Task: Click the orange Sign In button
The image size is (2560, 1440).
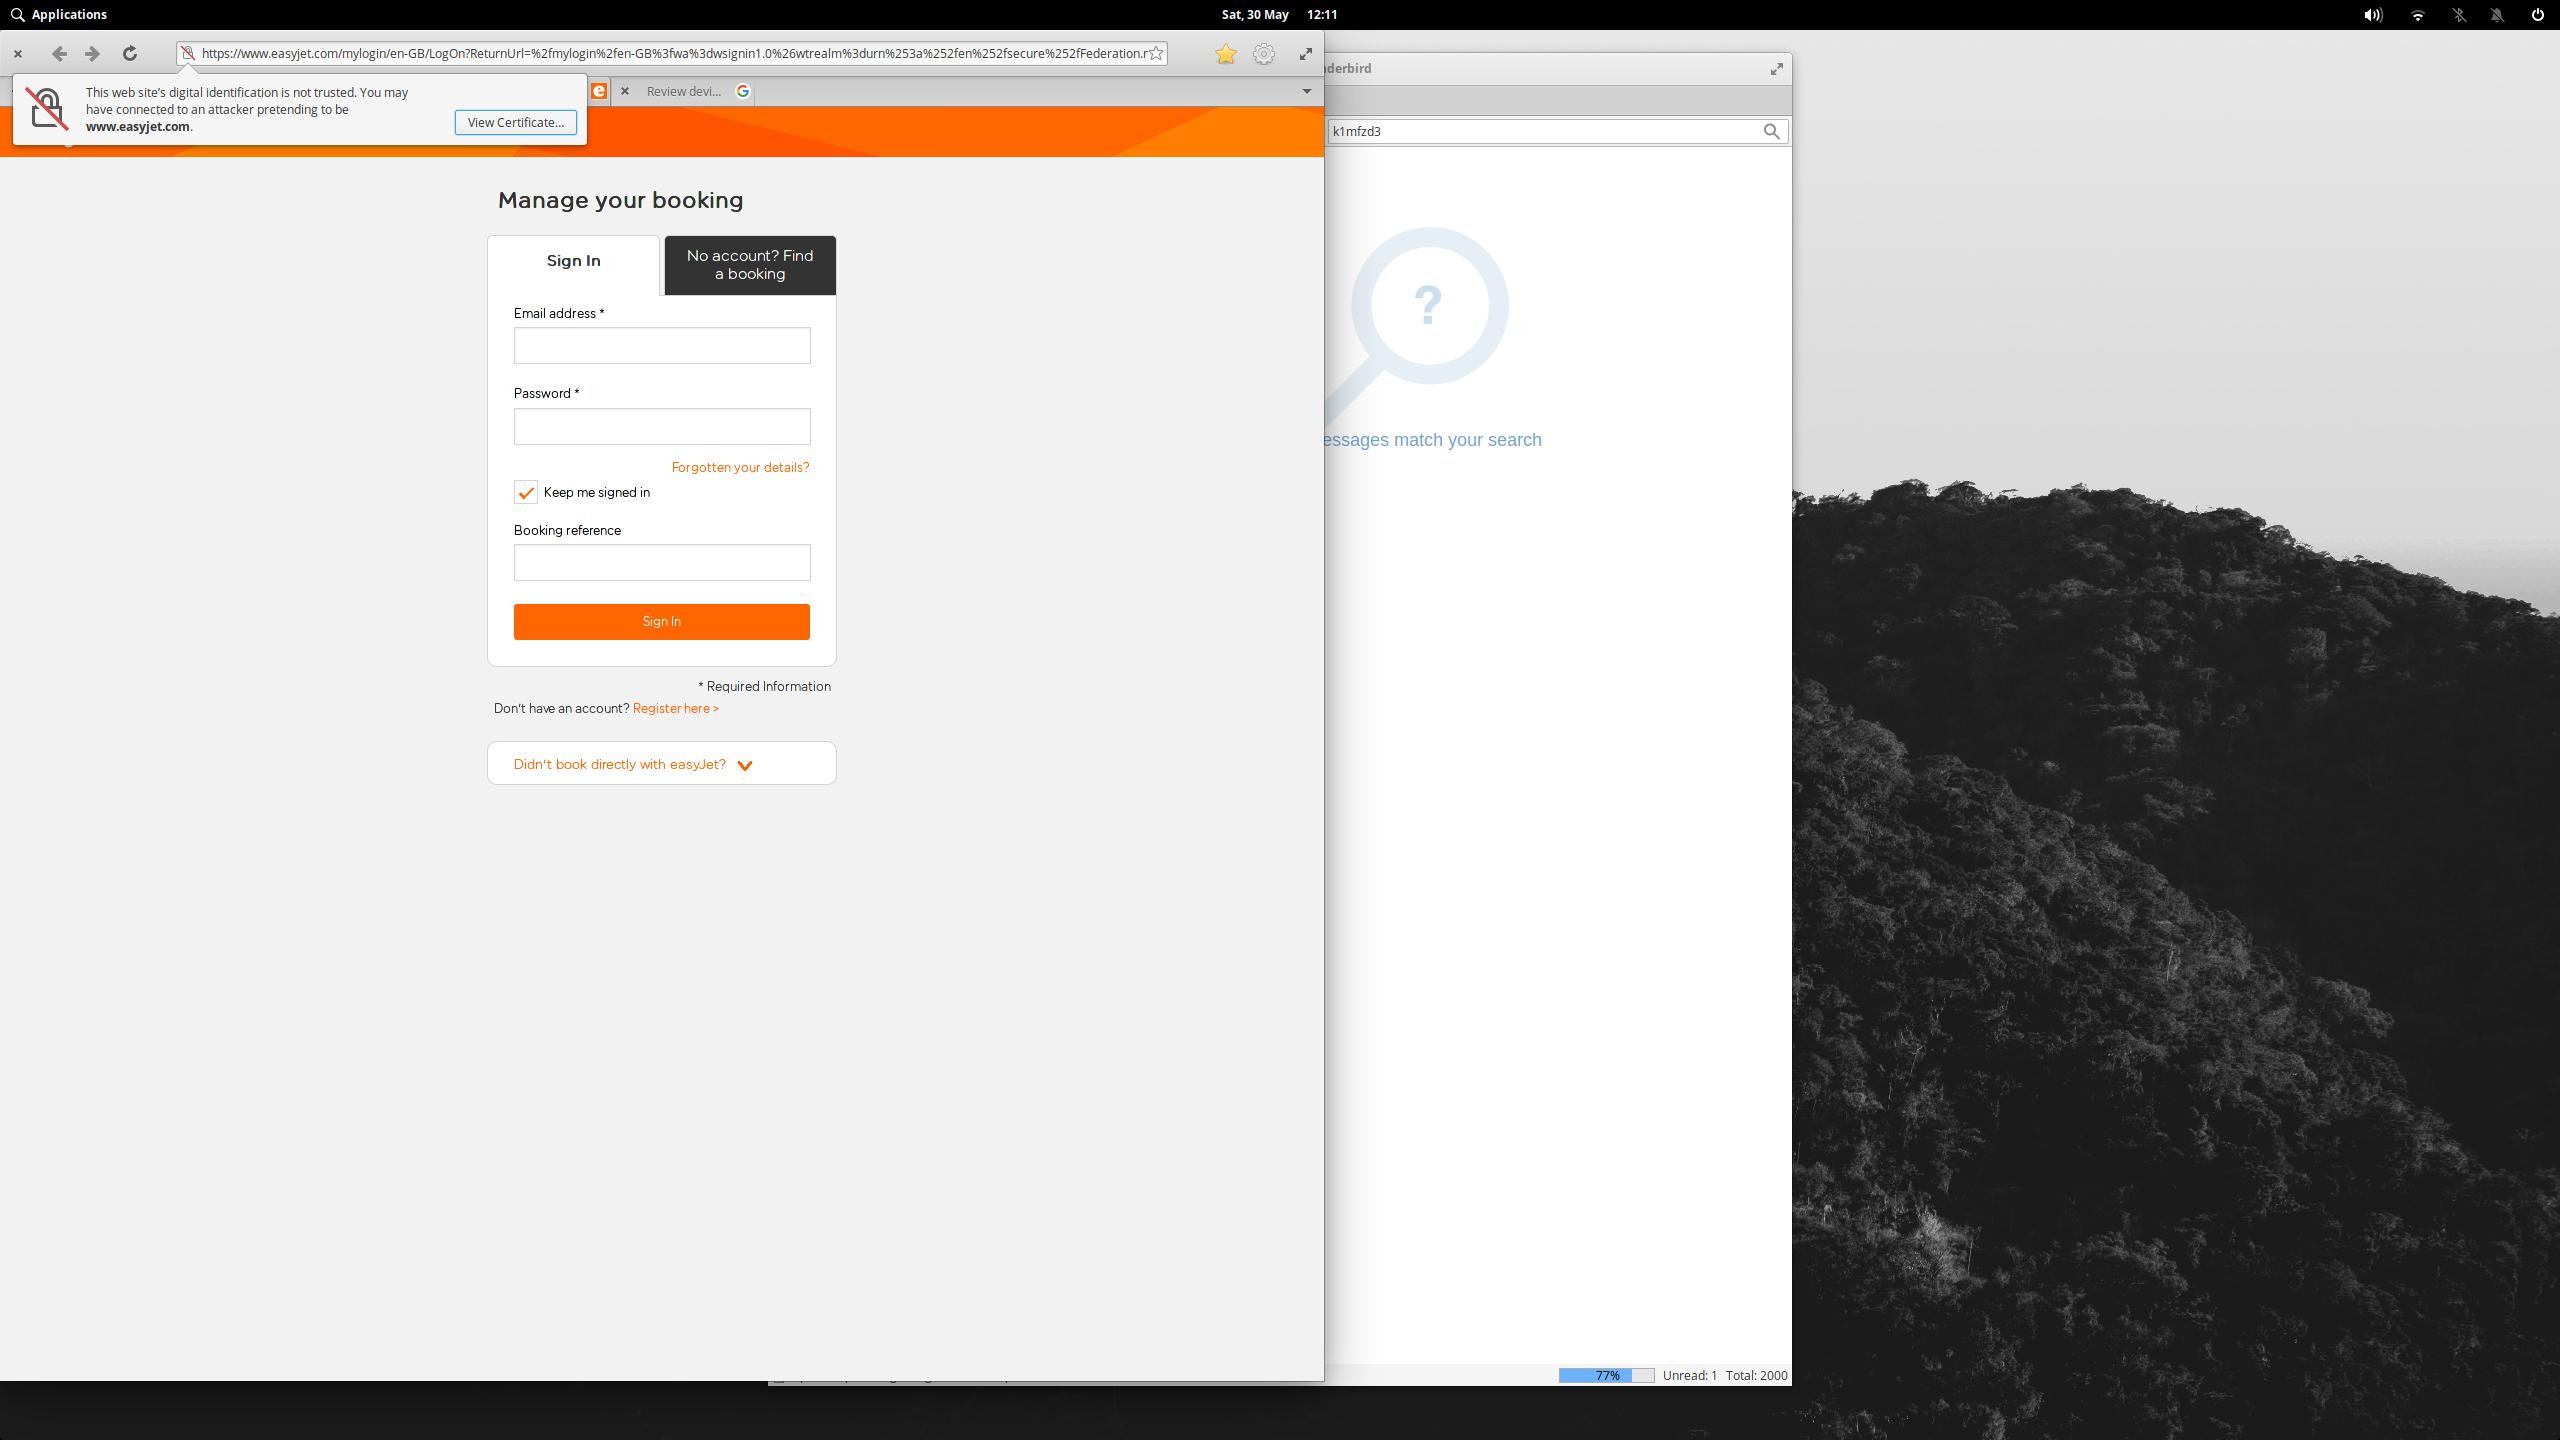Action: (662, 621)
